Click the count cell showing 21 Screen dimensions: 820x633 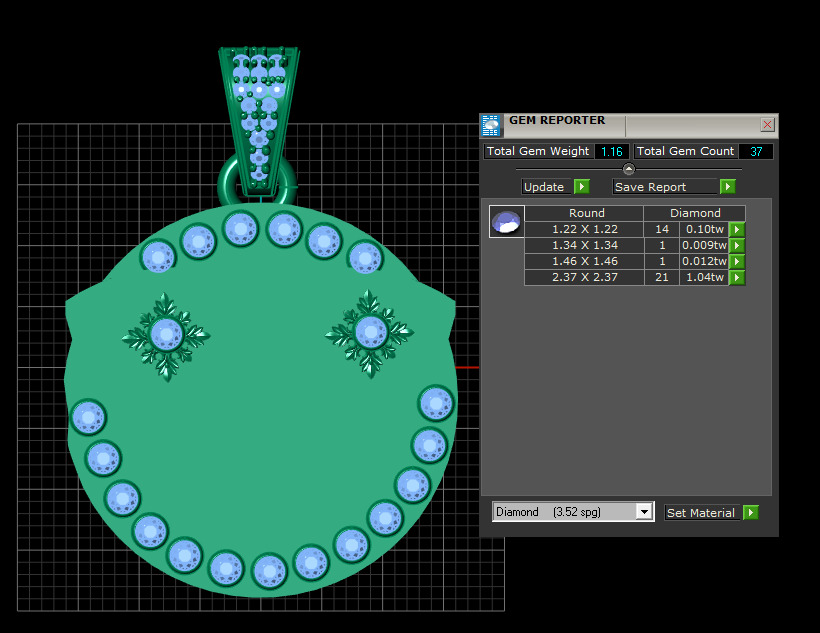tap(662, 277)
